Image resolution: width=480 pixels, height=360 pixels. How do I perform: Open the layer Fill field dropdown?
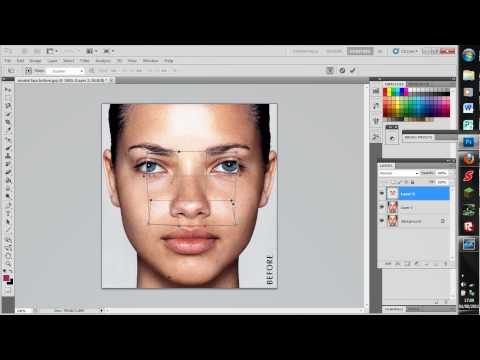[x=442, y=182]
